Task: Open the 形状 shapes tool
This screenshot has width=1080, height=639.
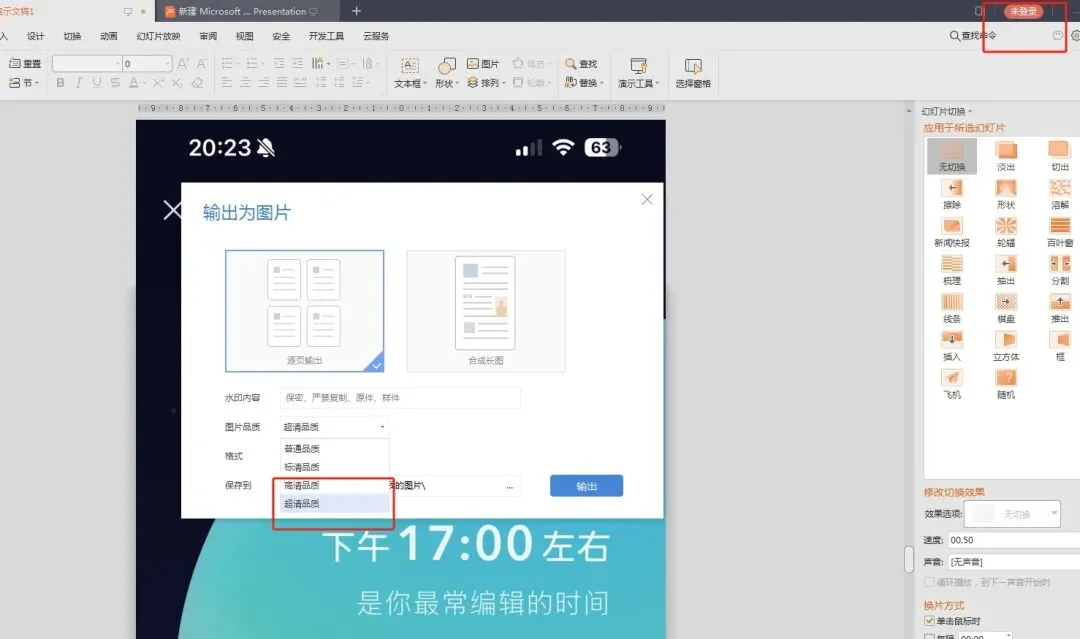Action: [x=447, y=72]
